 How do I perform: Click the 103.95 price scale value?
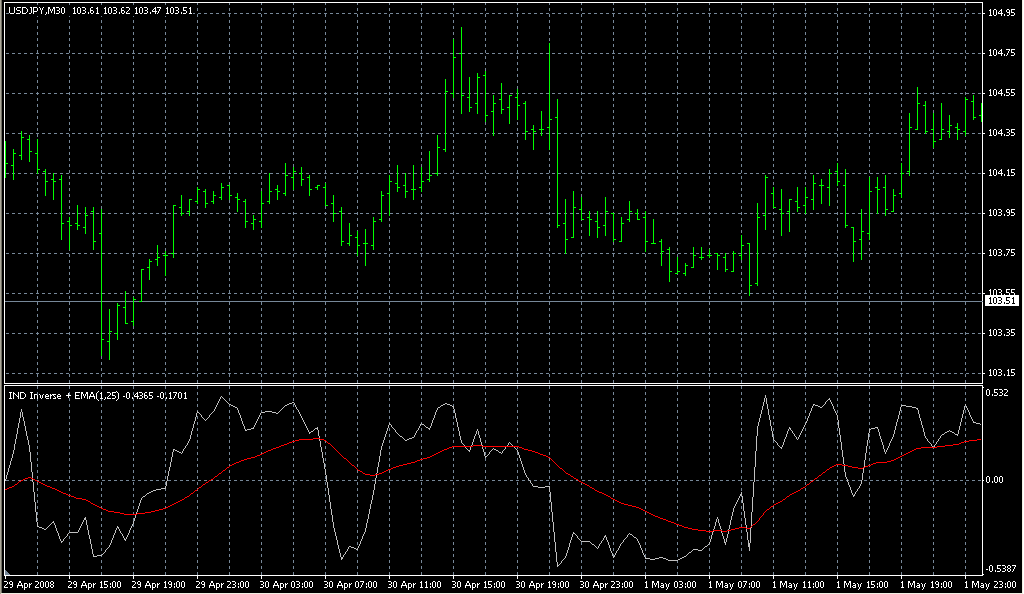coord(1001,213)
